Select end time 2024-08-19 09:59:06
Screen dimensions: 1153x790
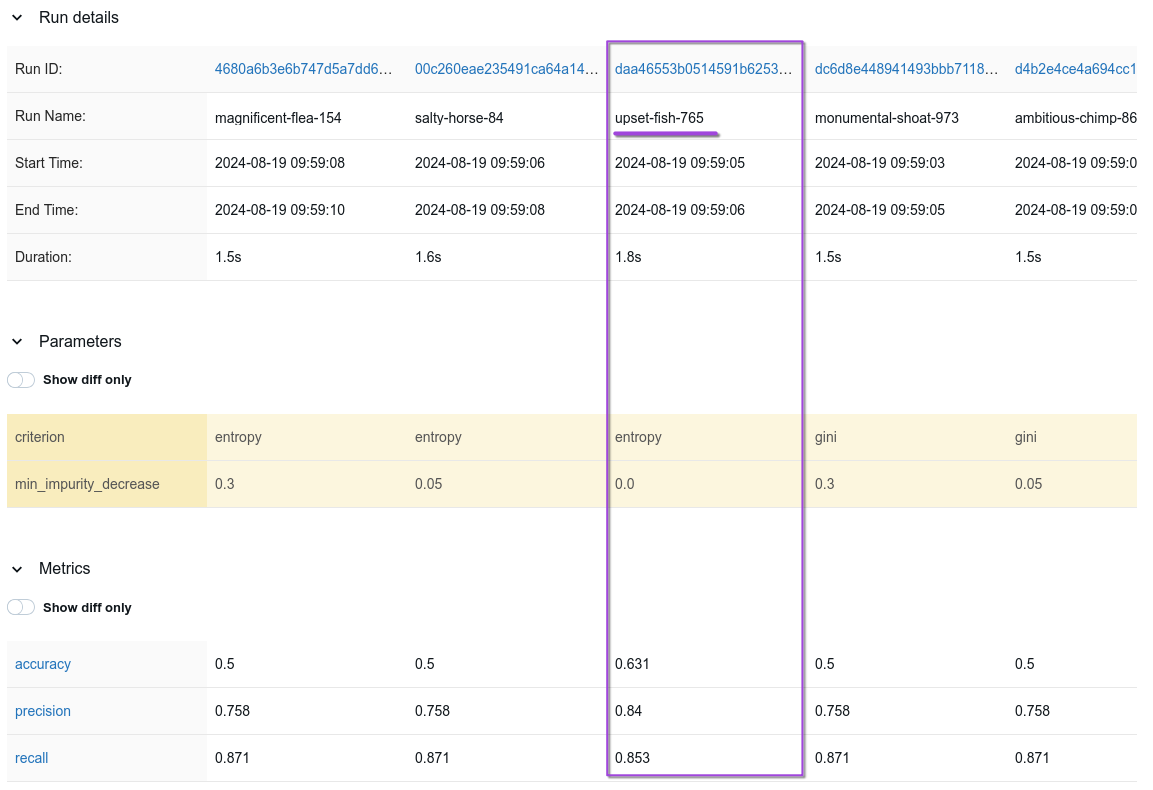click(679, 210)
